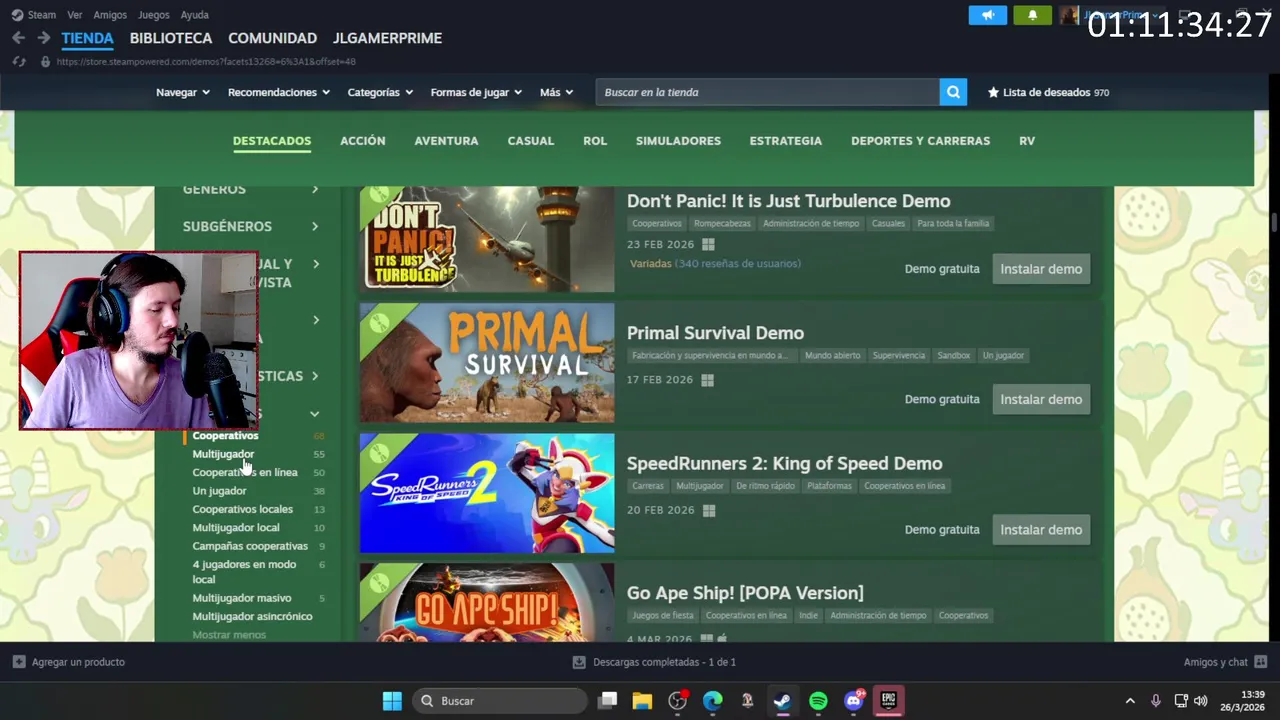Screen dimensions: 1280x720
Task: Open the Ayuda menu
Action: (195, 15)
